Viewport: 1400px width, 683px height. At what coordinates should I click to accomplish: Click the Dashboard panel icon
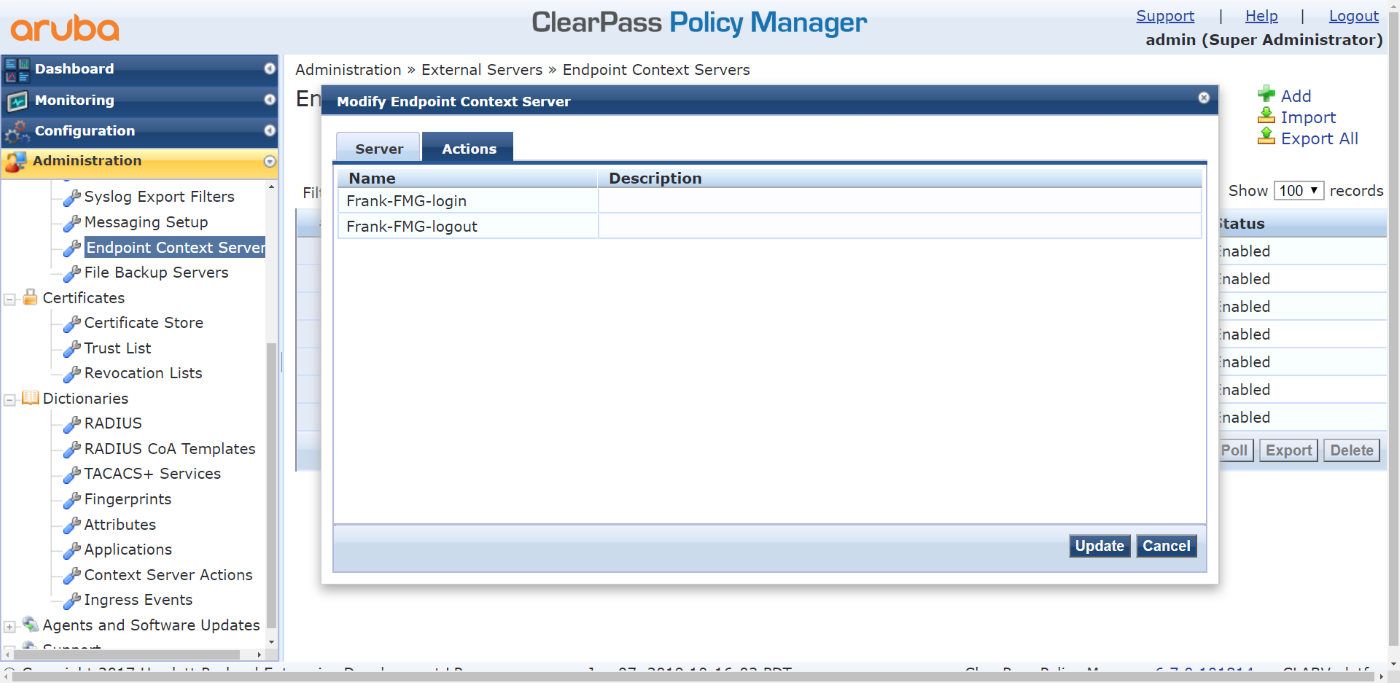click(x=17, y=69)
